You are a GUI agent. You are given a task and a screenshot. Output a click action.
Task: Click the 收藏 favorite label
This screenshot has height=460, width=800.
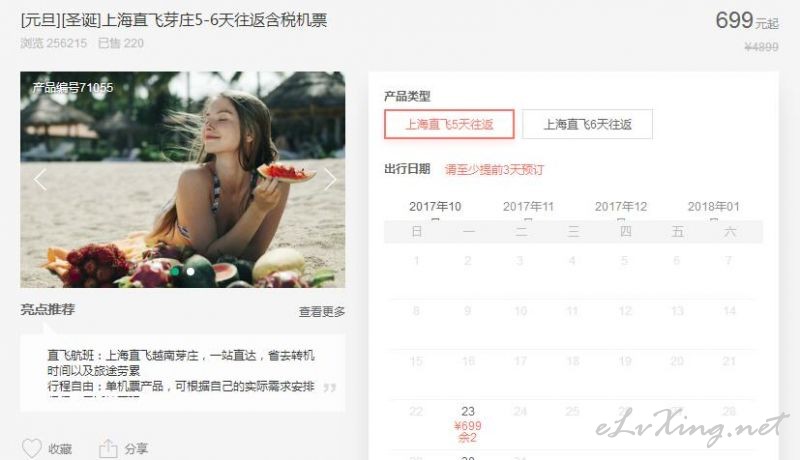coord(60,449)
